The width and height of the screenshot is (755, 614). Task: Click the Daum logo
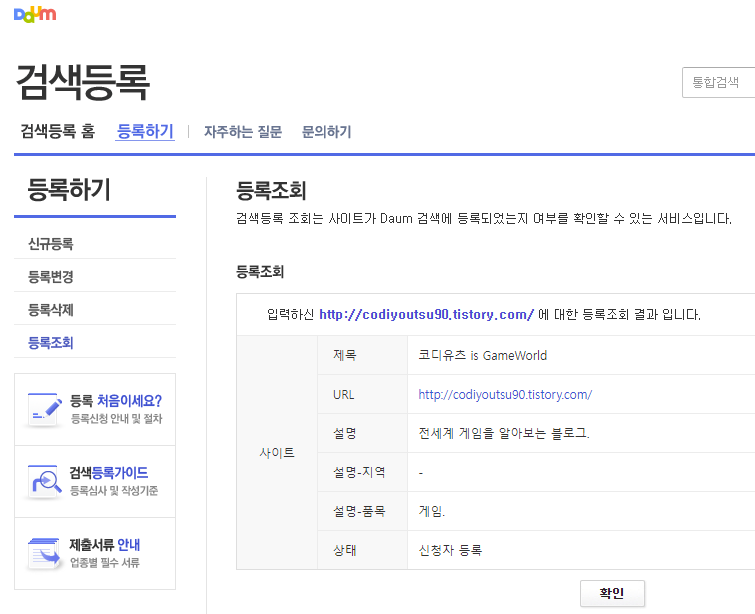pyautogui.click(x=35, y=14)
